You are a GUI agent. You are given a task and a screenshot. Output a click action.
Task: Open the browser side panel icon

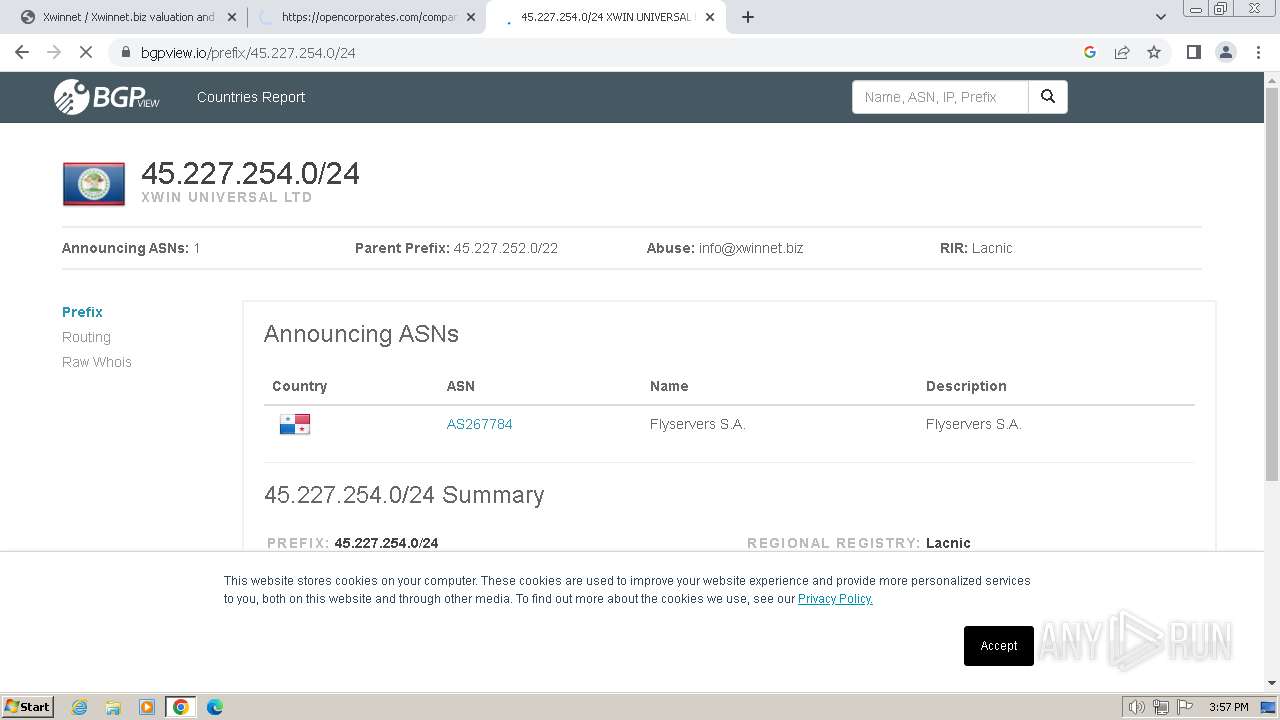click(x=1193, y=52)
